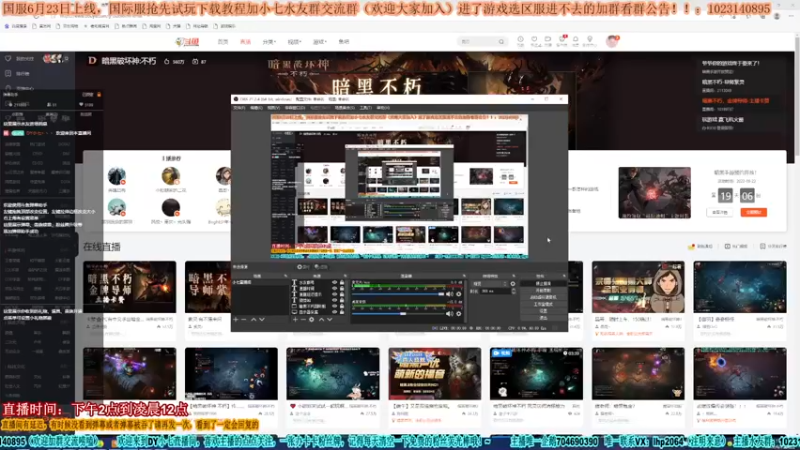800x450 pixels.
Task: Pop out the sources dock panel
Action: pyautogui.click(x=345, y=276)
